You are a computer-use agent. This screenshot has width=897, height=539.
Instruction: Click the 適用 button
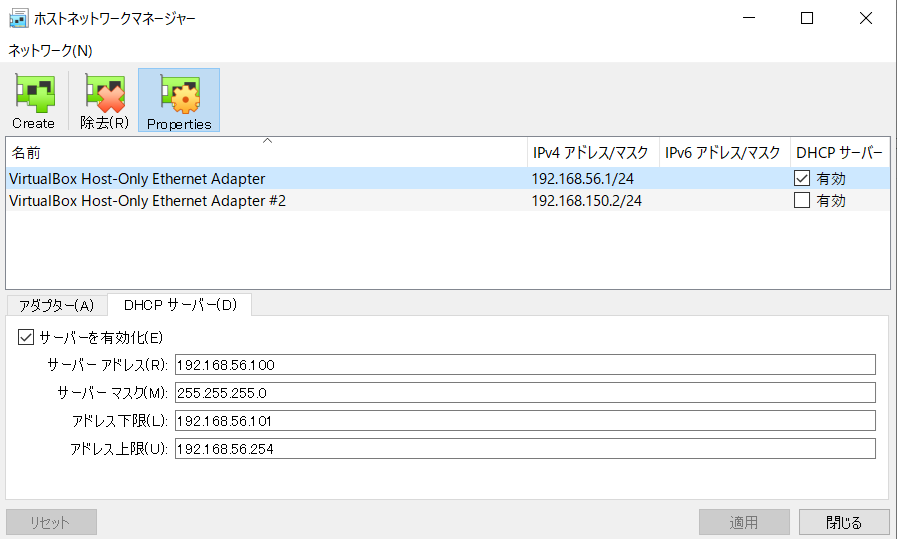tap(744, 522)
